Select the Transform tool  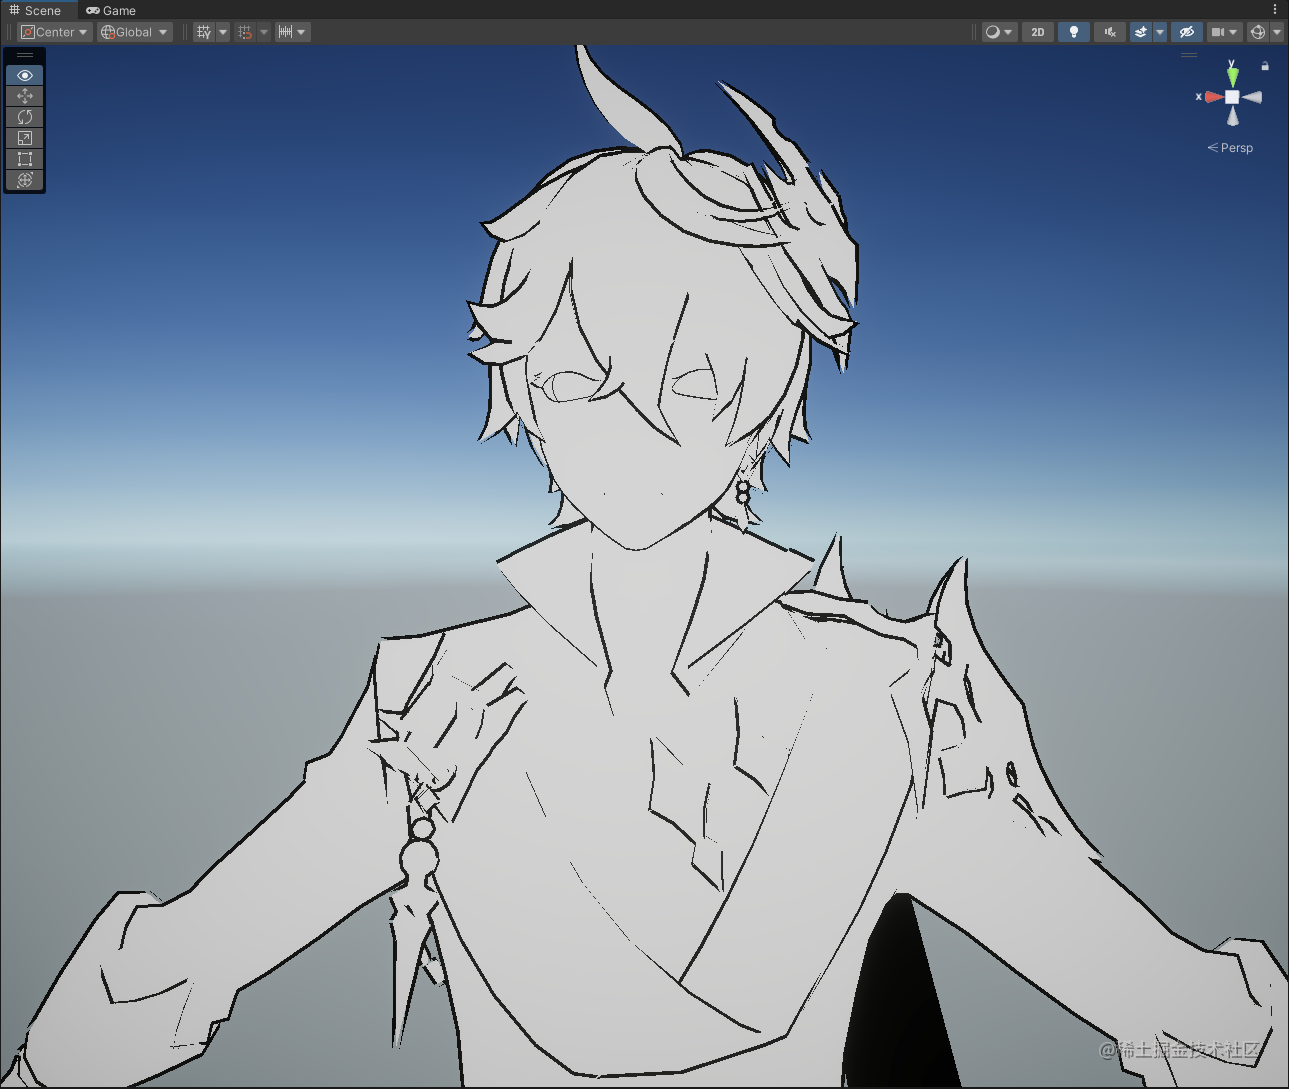tap(25, 180)
